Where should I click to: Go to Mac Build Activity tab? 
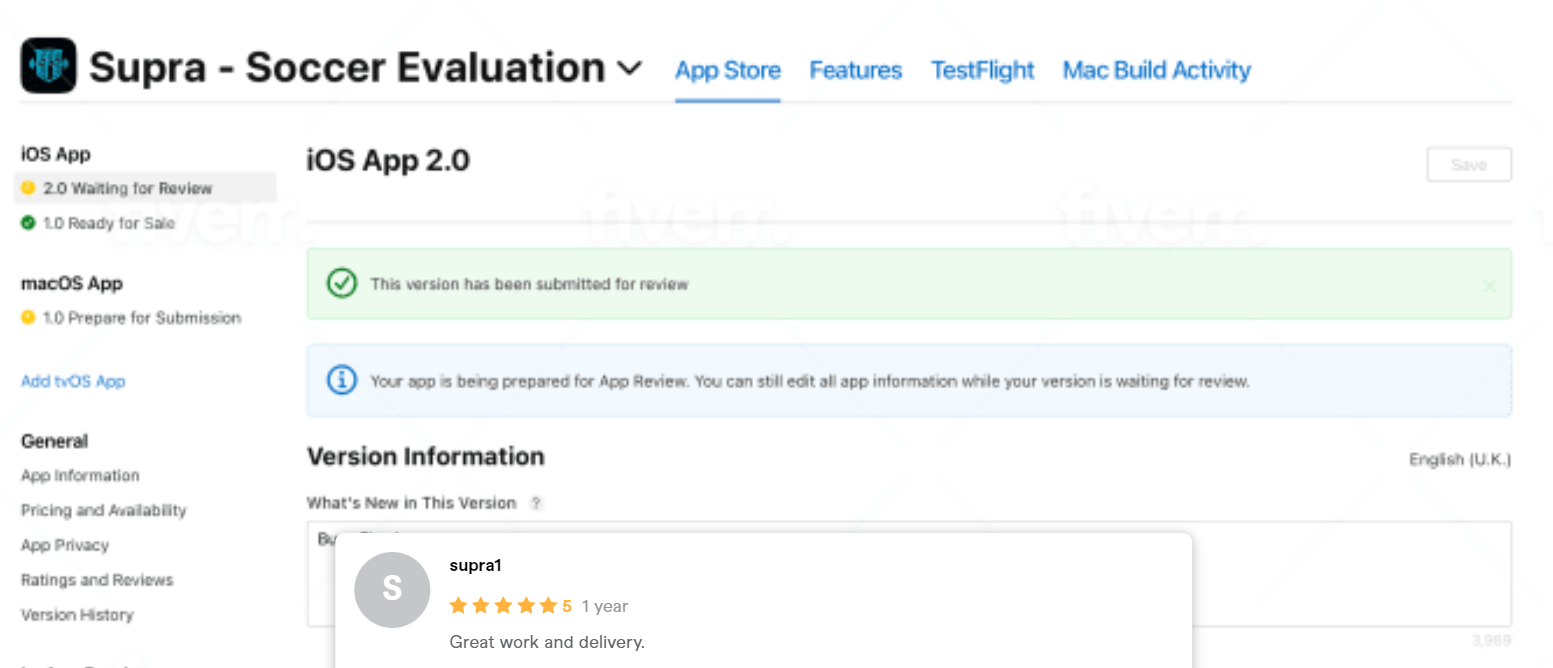(1156, 71)
